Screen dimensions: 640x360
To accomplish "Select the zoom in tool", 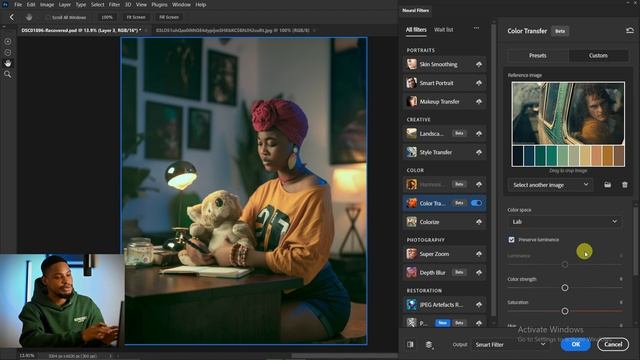I will point(7,41).
